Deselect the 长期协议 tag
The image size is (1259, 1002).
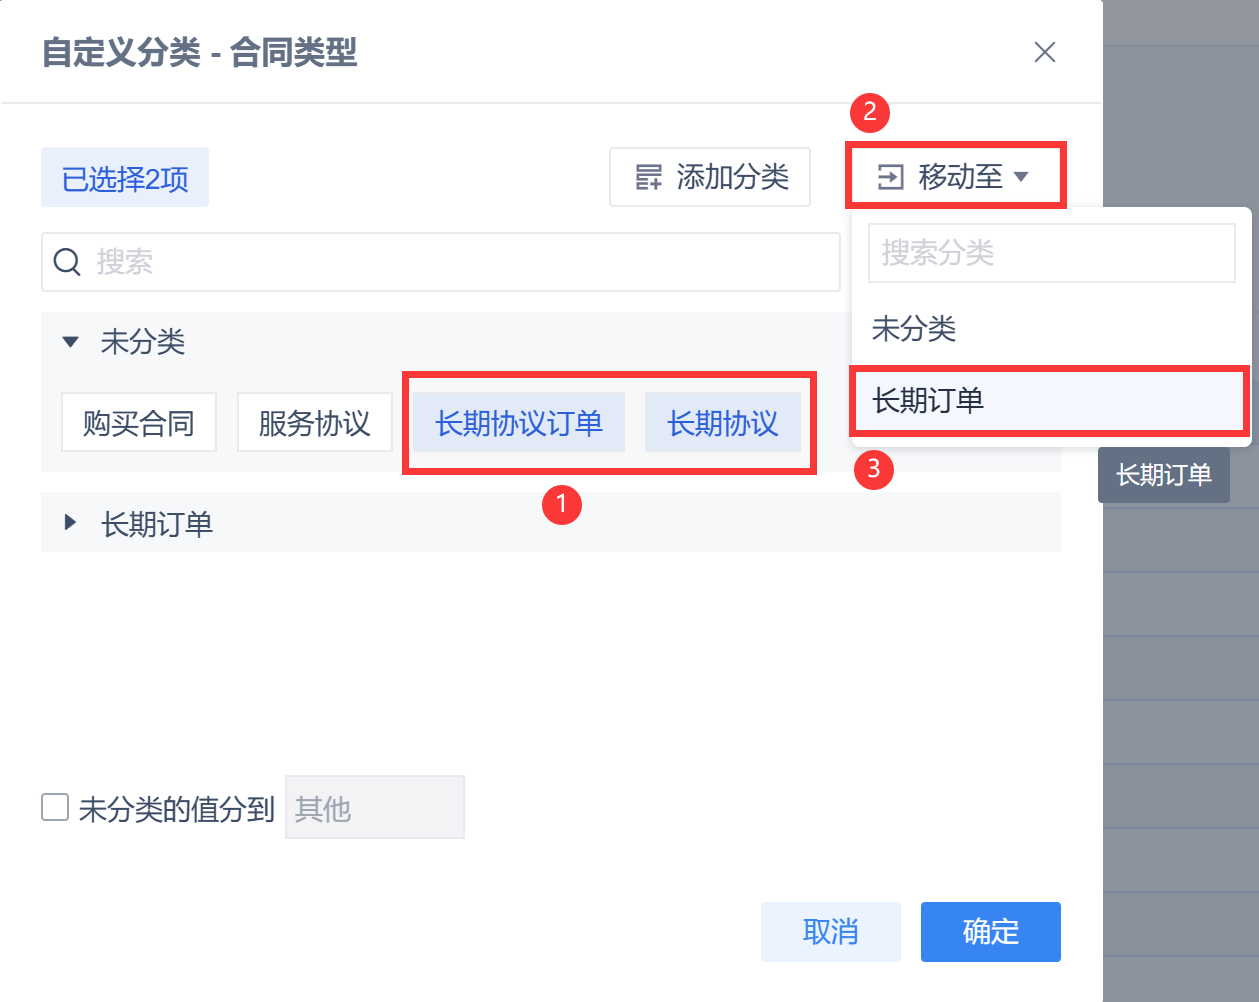click(x=722, y=423)
